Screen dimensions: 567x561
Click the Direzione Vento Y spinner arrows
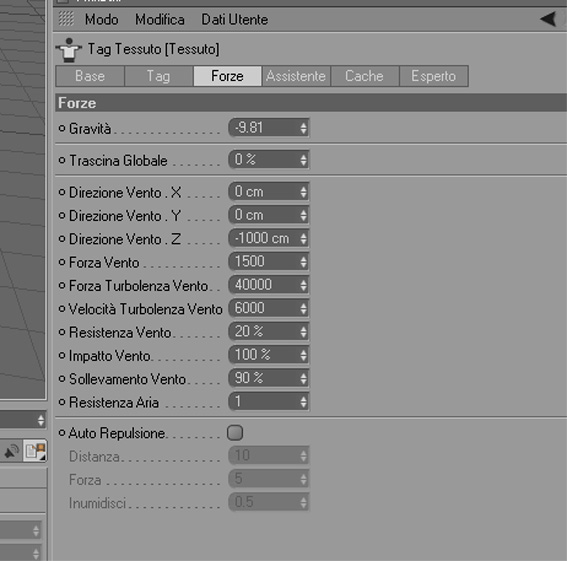pos(303,215)
